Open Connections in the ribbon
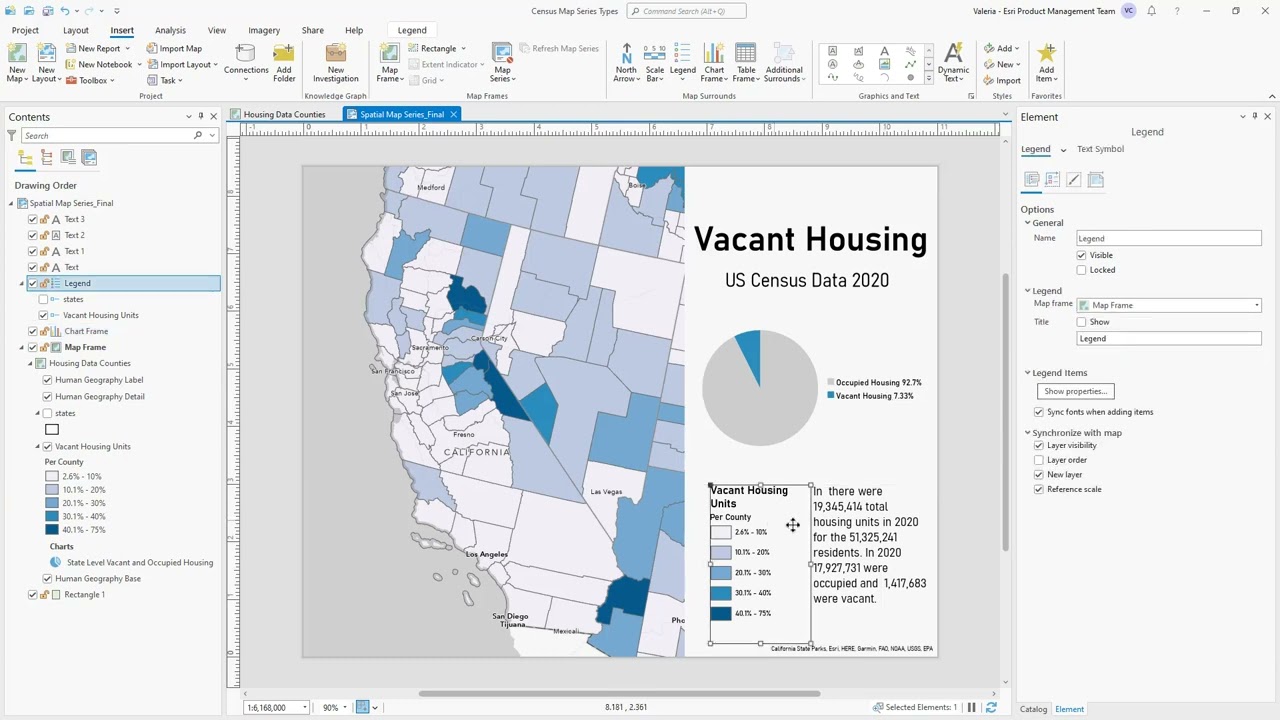The image size is (1280, 720). click(246, 58)
